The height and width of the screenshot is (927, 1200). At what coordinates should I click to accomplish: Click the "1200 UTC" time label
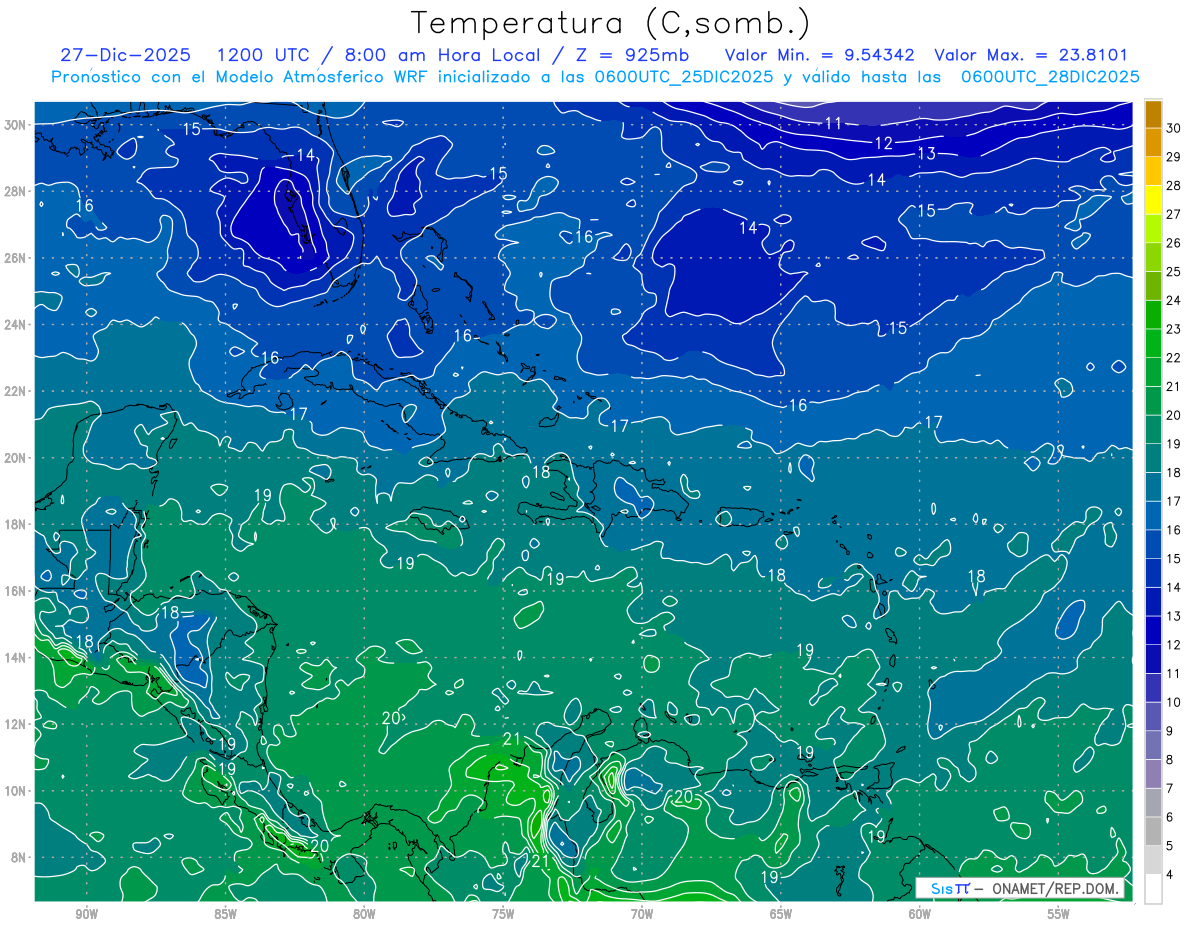click(263, 55)
